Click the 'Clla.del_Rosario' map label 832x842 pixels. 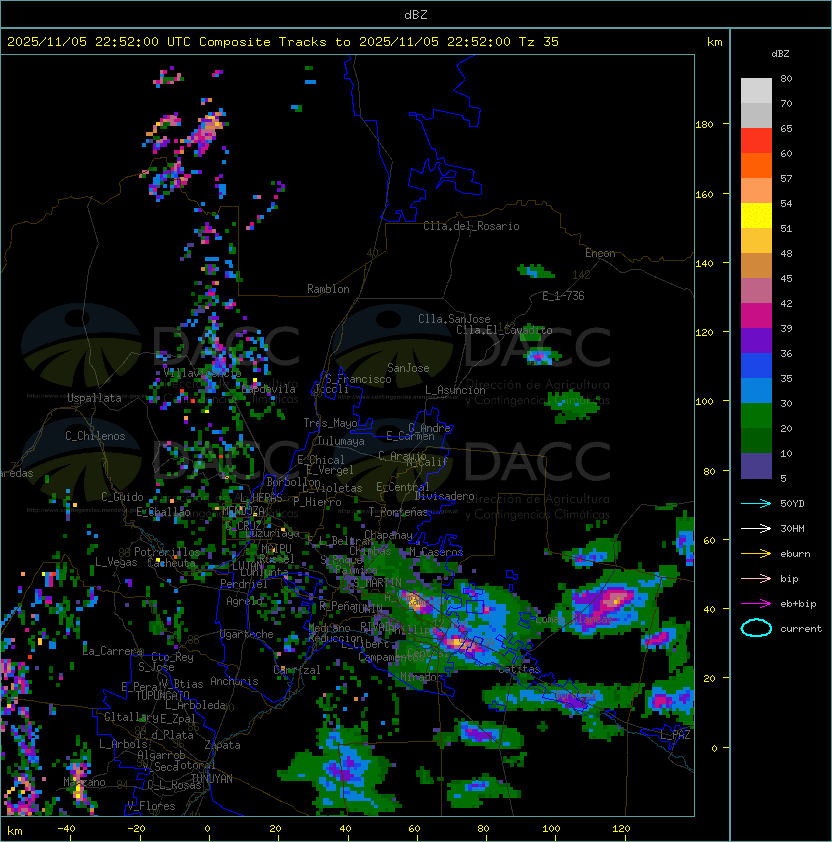coord(471,226)
